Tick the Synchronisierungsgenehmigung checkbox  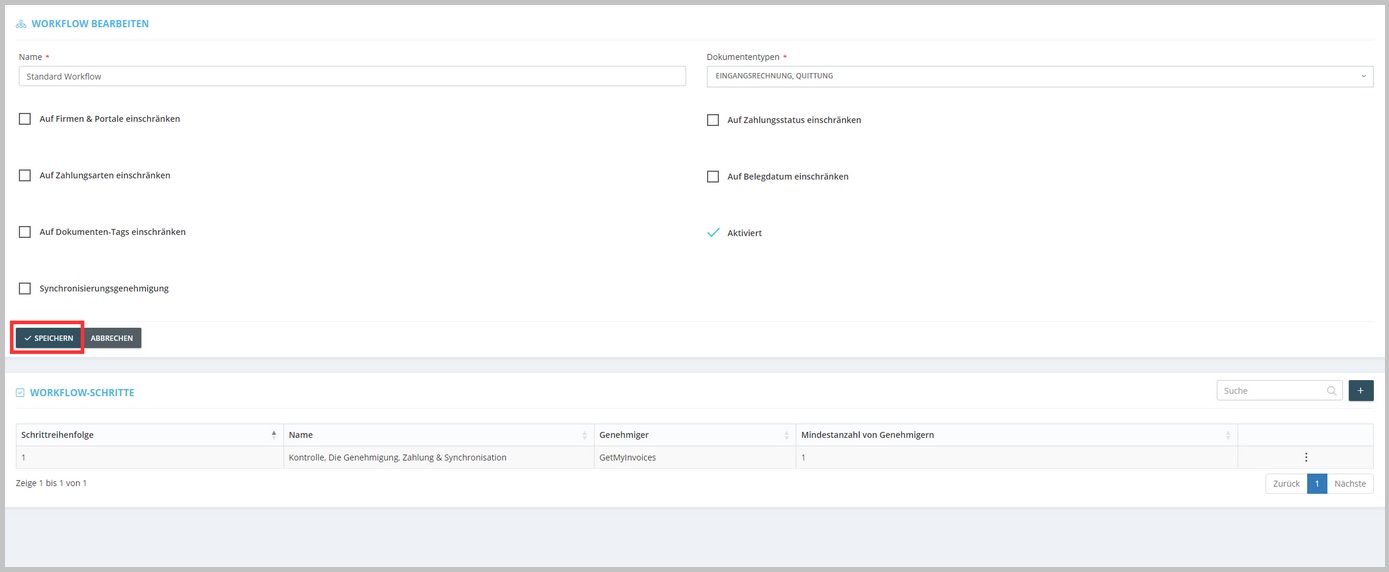coord(25,289)
